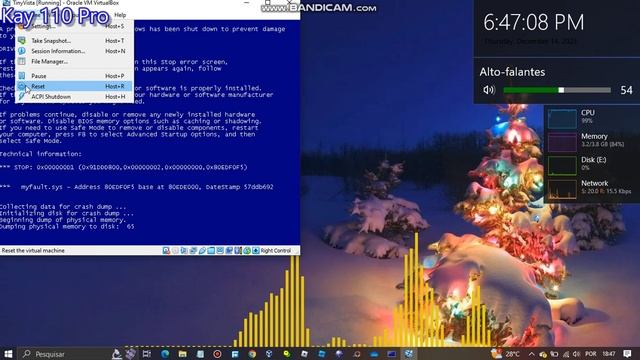
Task: Open VirtualBox Manager cube icon on taskbar
Action: (269, 354)
